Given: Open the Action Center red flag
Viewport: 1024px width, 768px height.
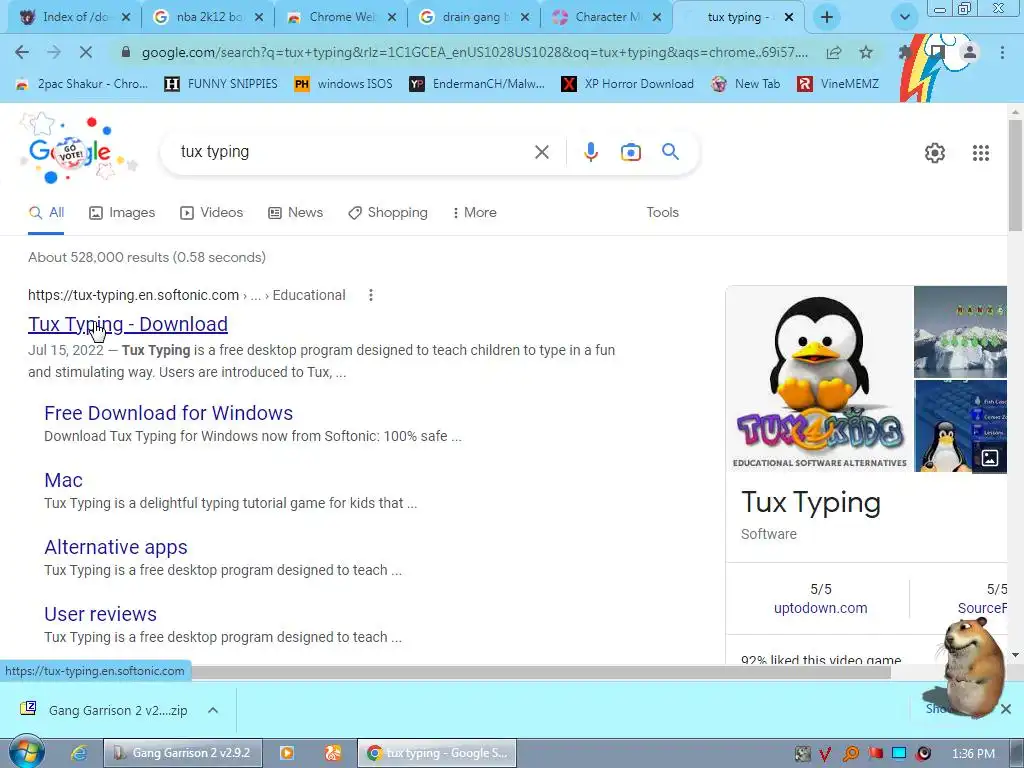Looking at the screenshot, I should click(x=875, y=754).
